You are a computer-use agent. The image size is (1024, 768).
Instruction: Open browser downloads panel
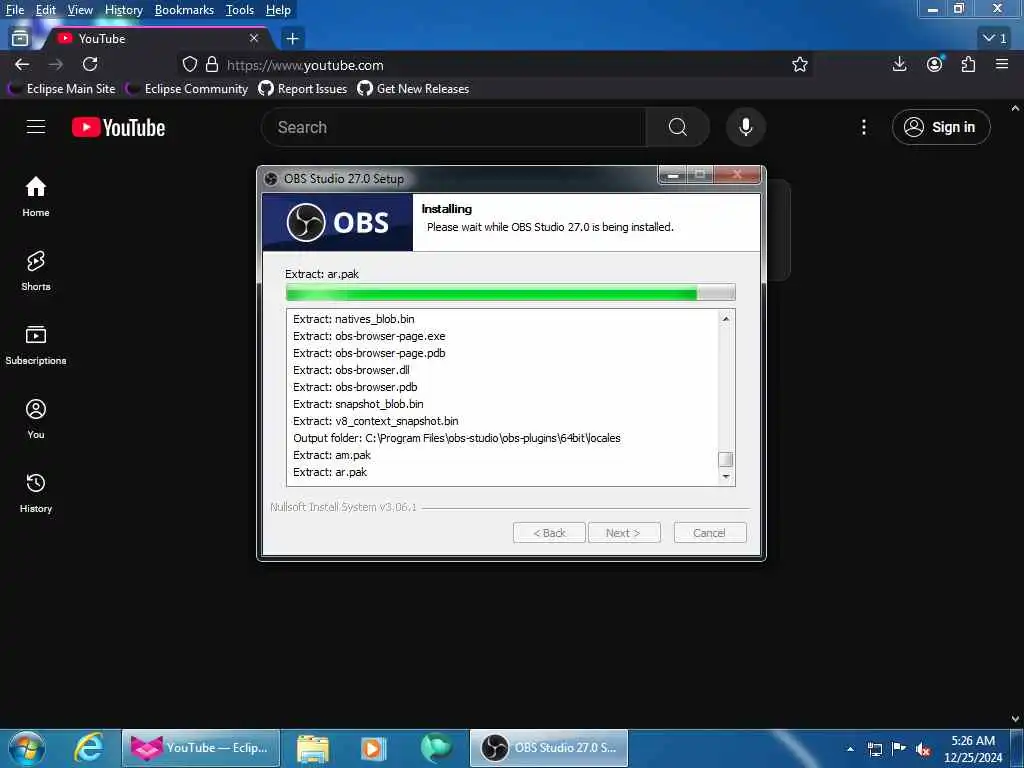(899, 64)
